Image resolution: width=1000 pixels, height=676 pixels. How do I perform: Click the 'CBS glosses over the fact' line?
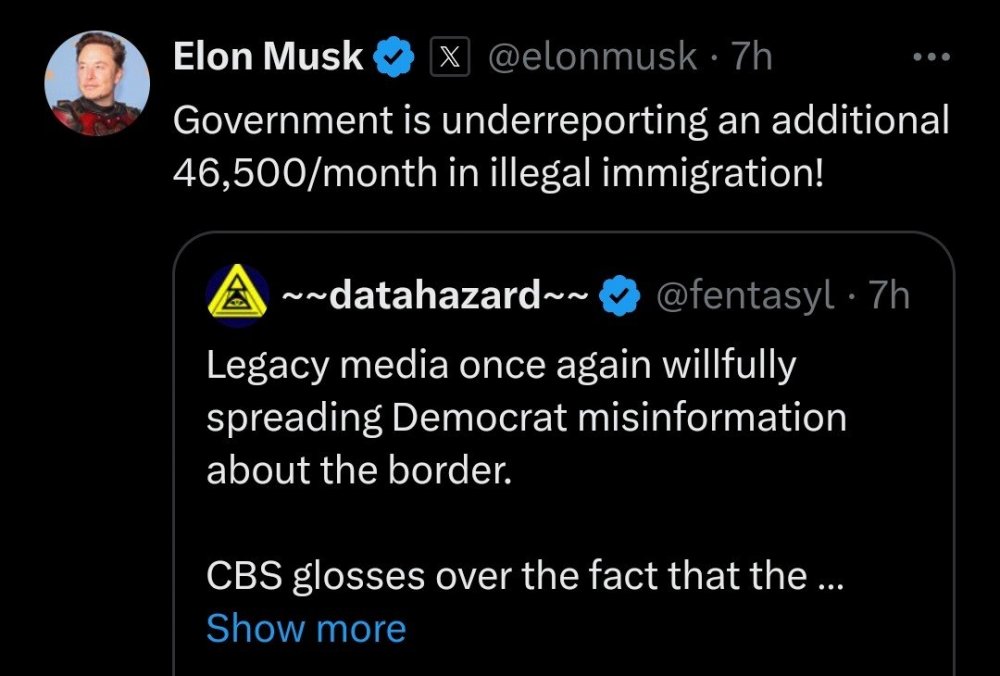(x=506, y=575)
